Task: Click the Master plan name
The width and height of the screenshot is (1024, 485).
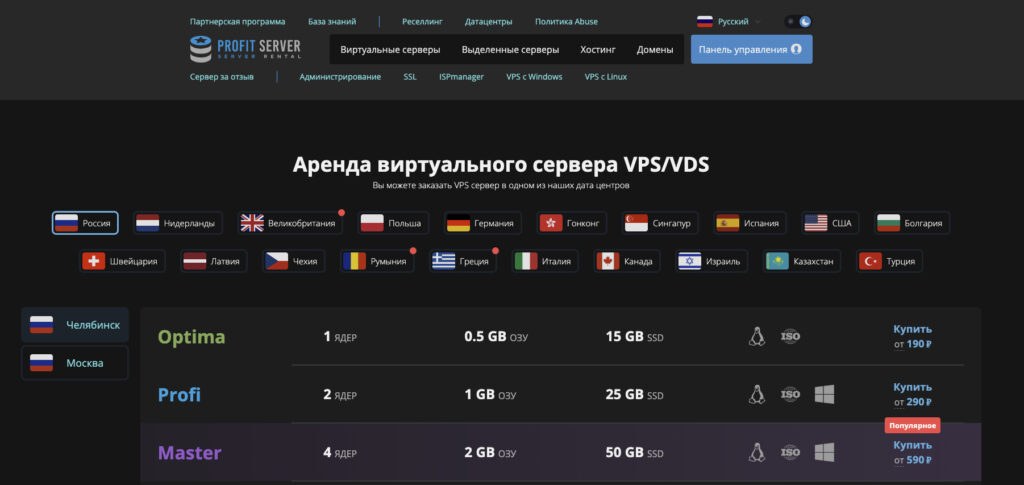Action: pyautogui.click(x=189, y=453)
